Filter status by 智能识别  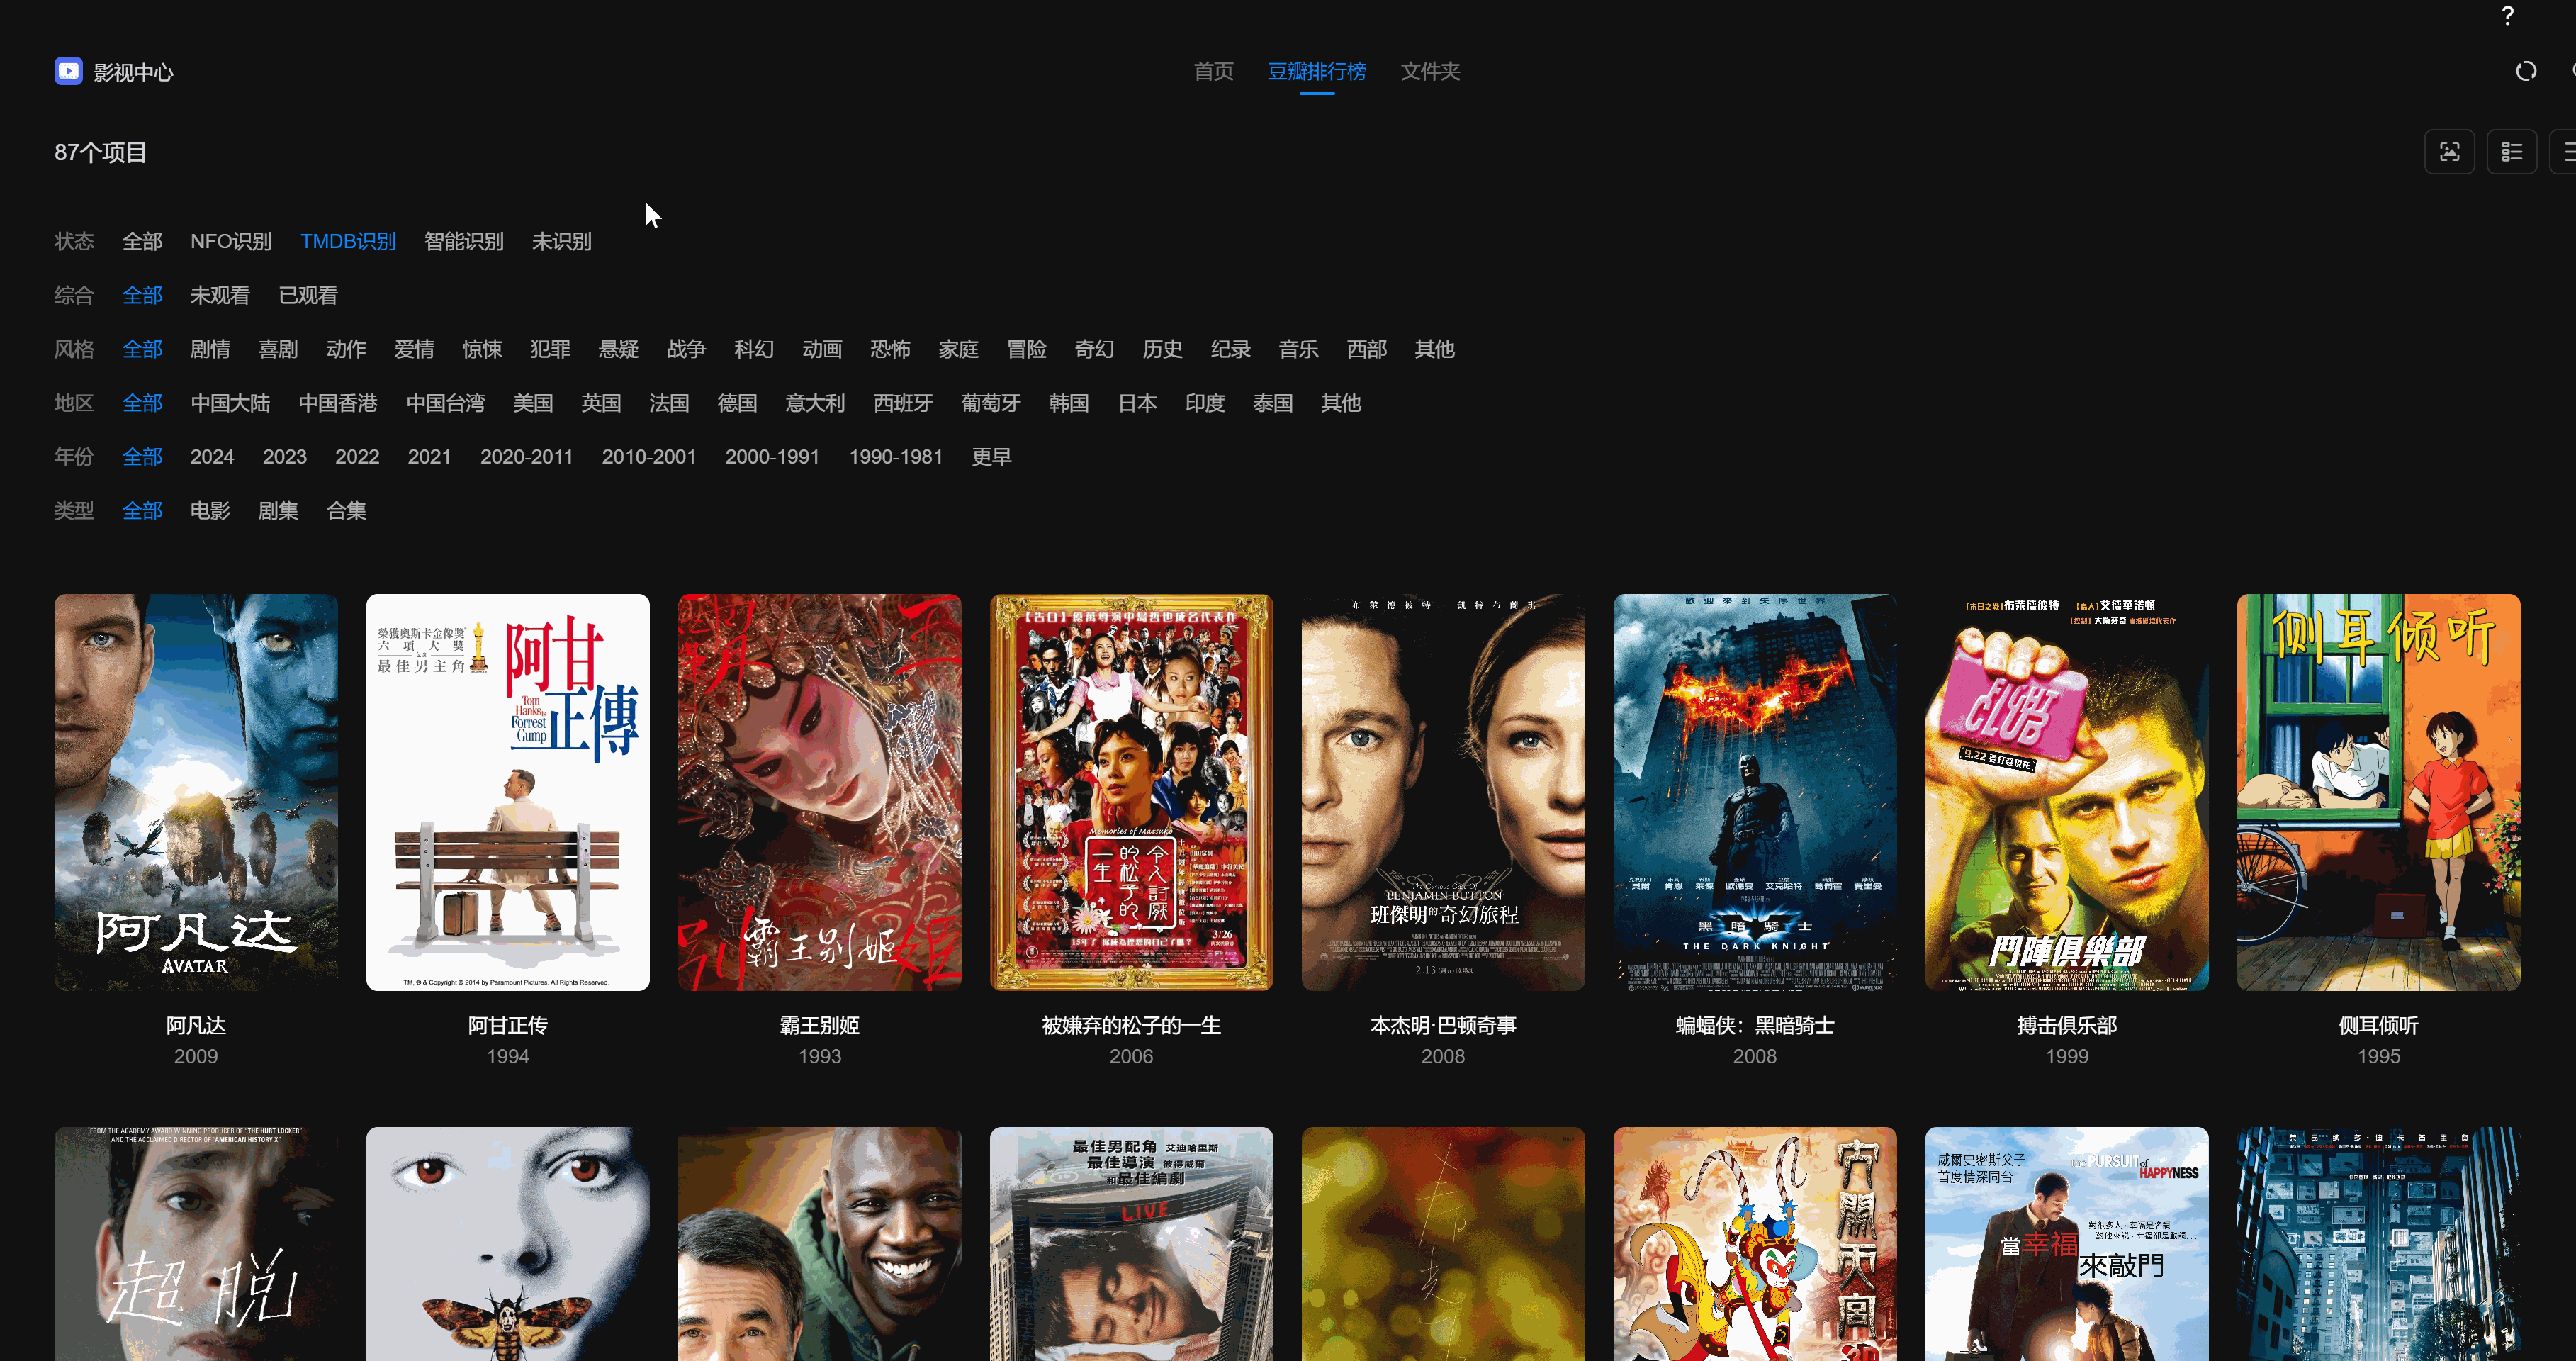tap(464, 241)
